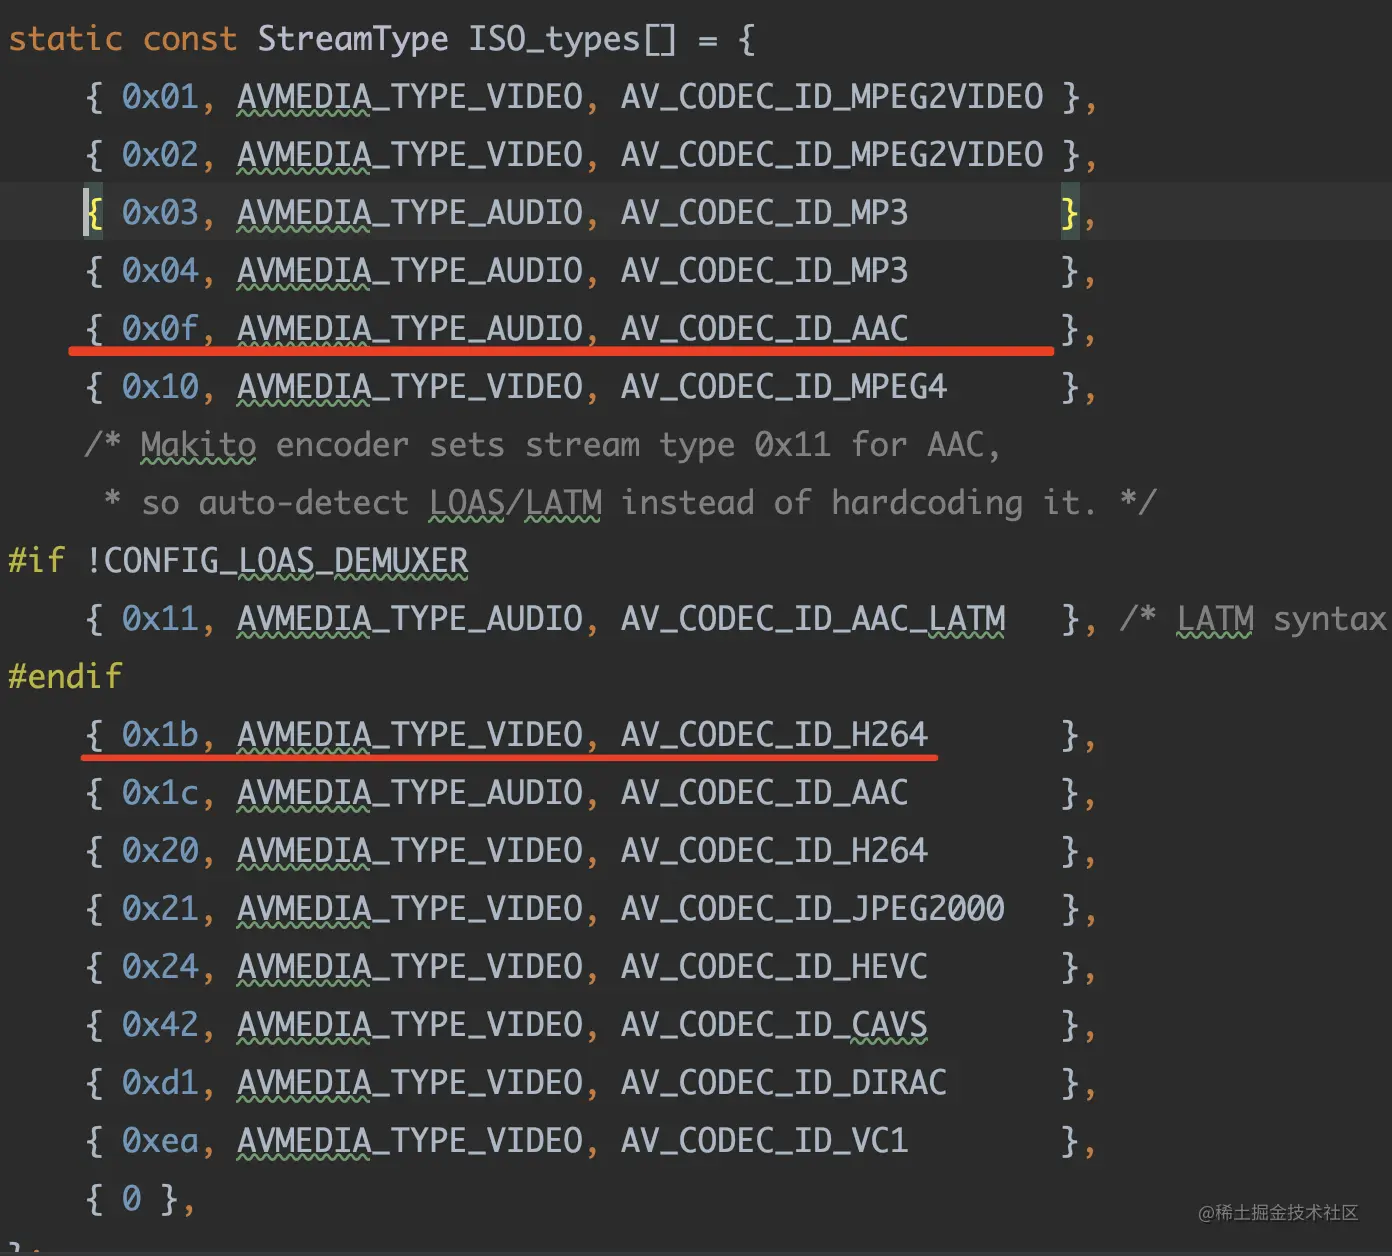Screen dimensions: 1392x1256
Task: Click AV_CODEC_ID_VC1 identifier
Action: 765,1141
